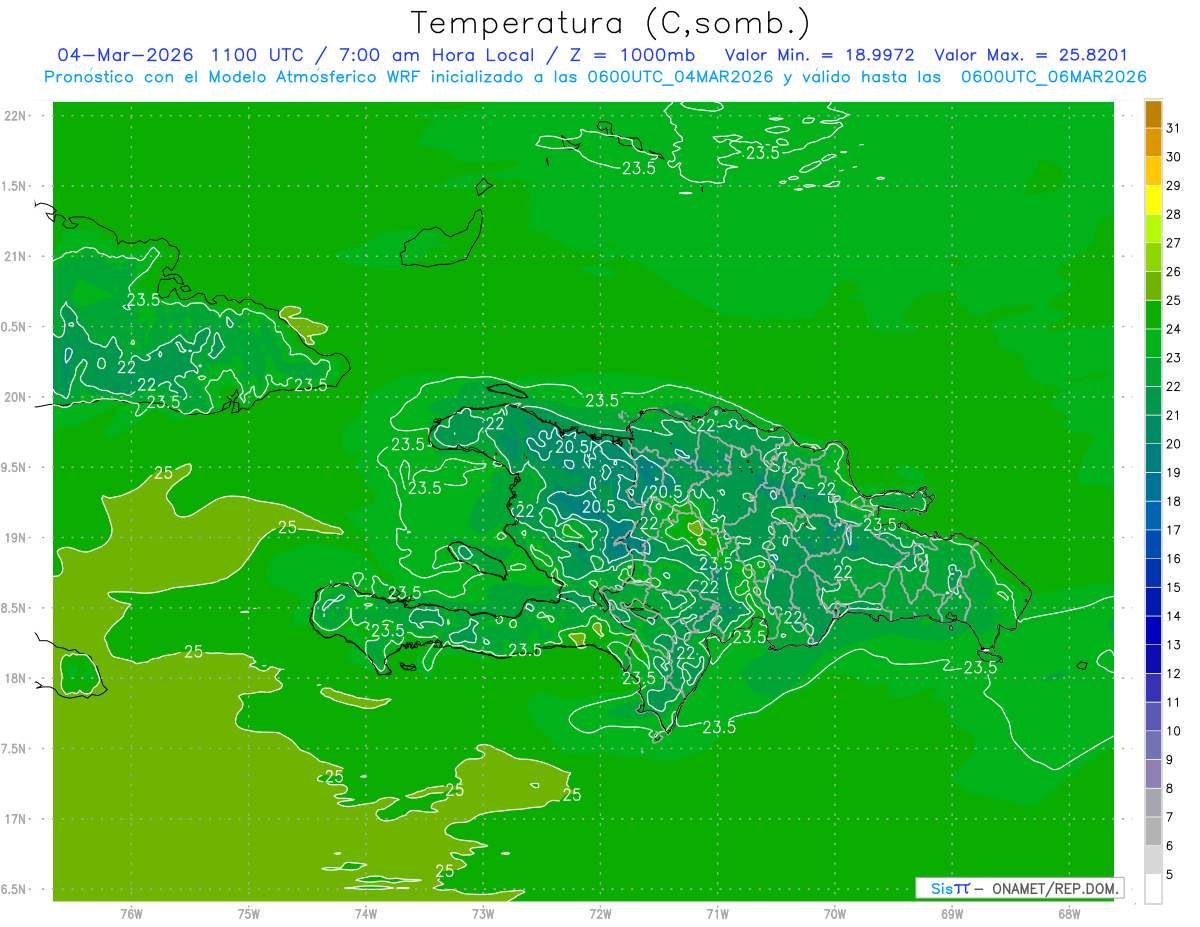Click the '1100 UTC' time text

[259, 55]
